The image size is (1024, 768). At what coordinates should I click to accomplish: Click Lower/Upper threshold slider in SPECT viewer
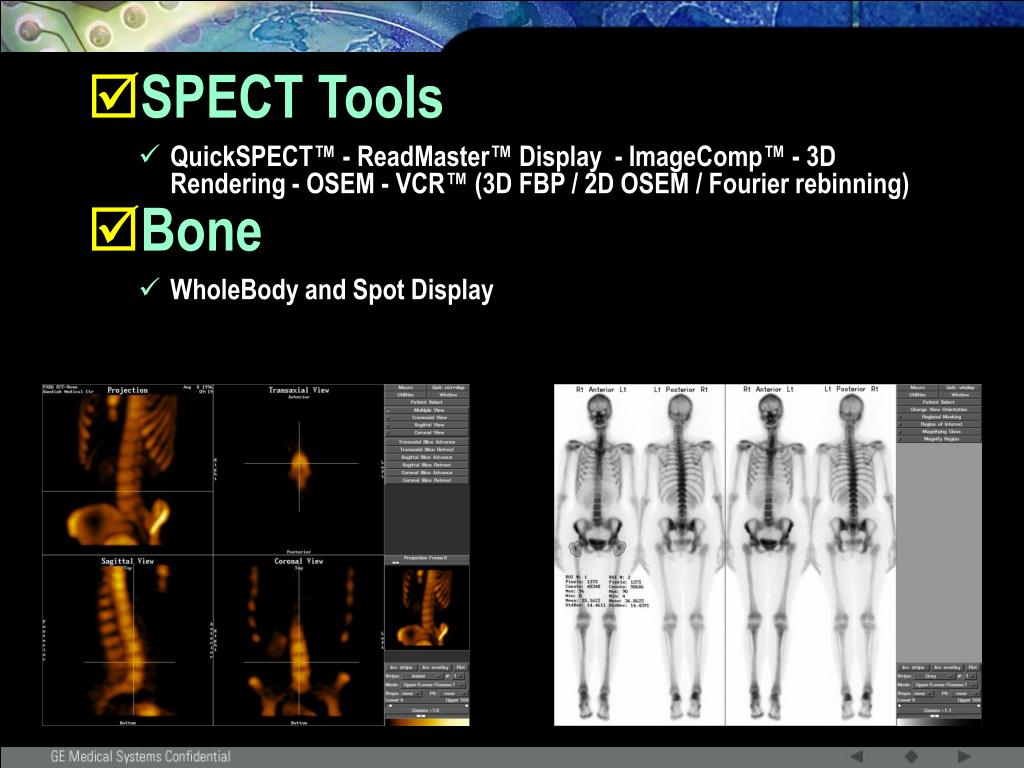pos(427,706)
